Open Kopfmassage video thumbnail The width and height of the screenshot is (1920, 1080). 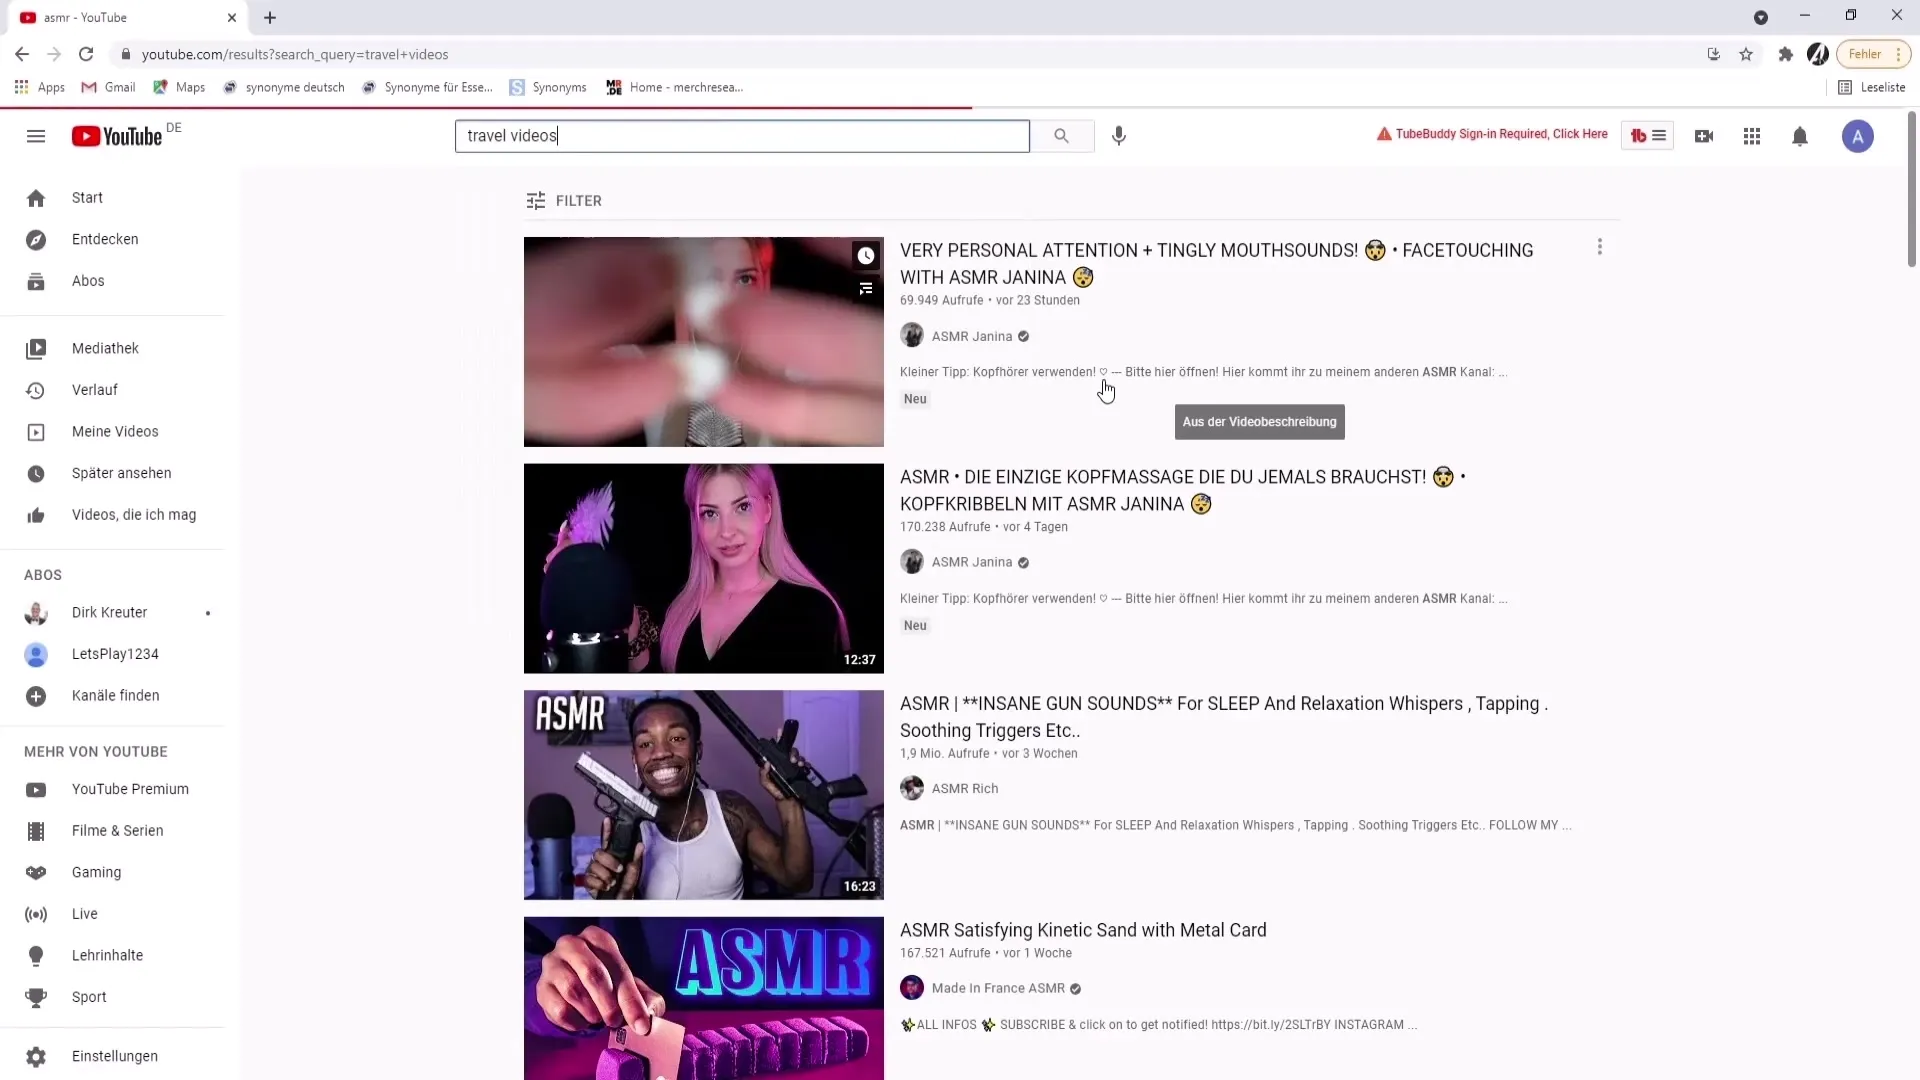coord(704,568)
